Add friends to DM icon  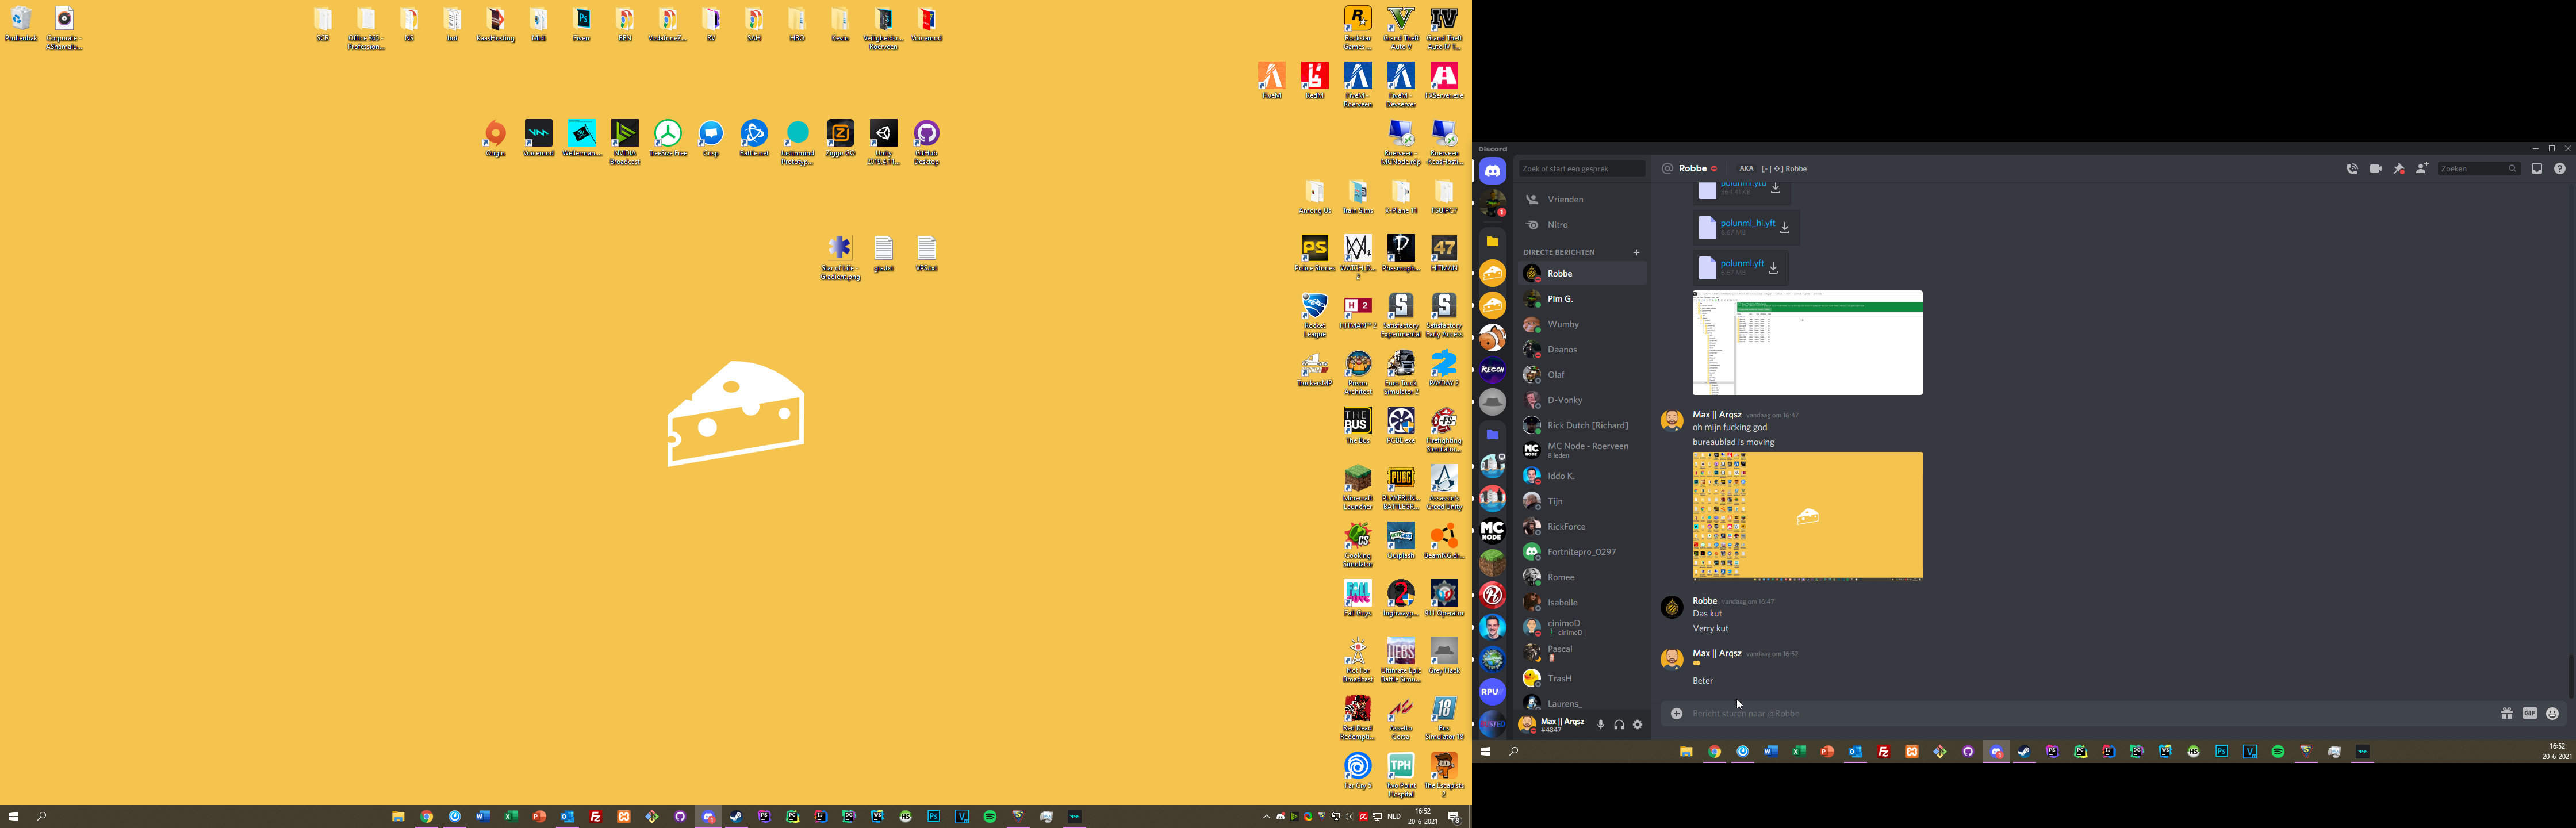[2421, 169]
